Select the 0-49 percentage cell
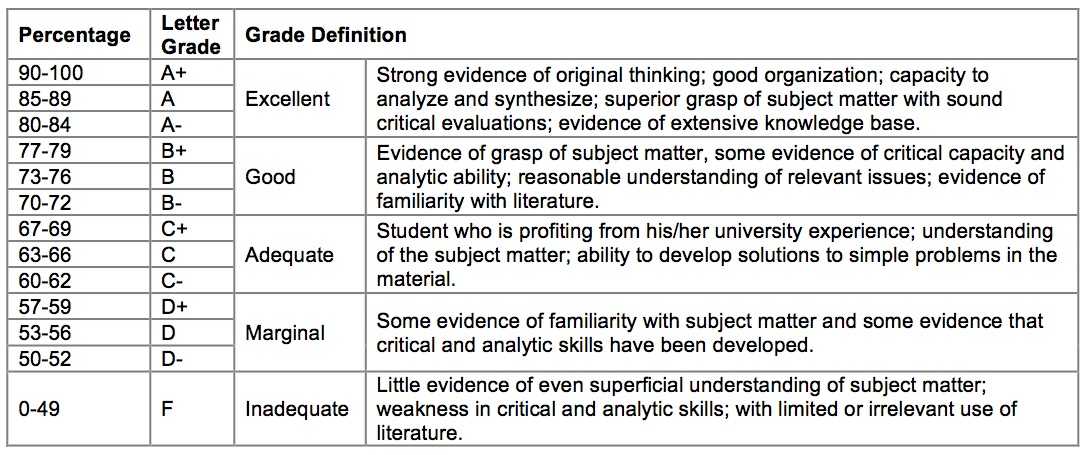Screen dimensions: 1085x455 point(80,409)
